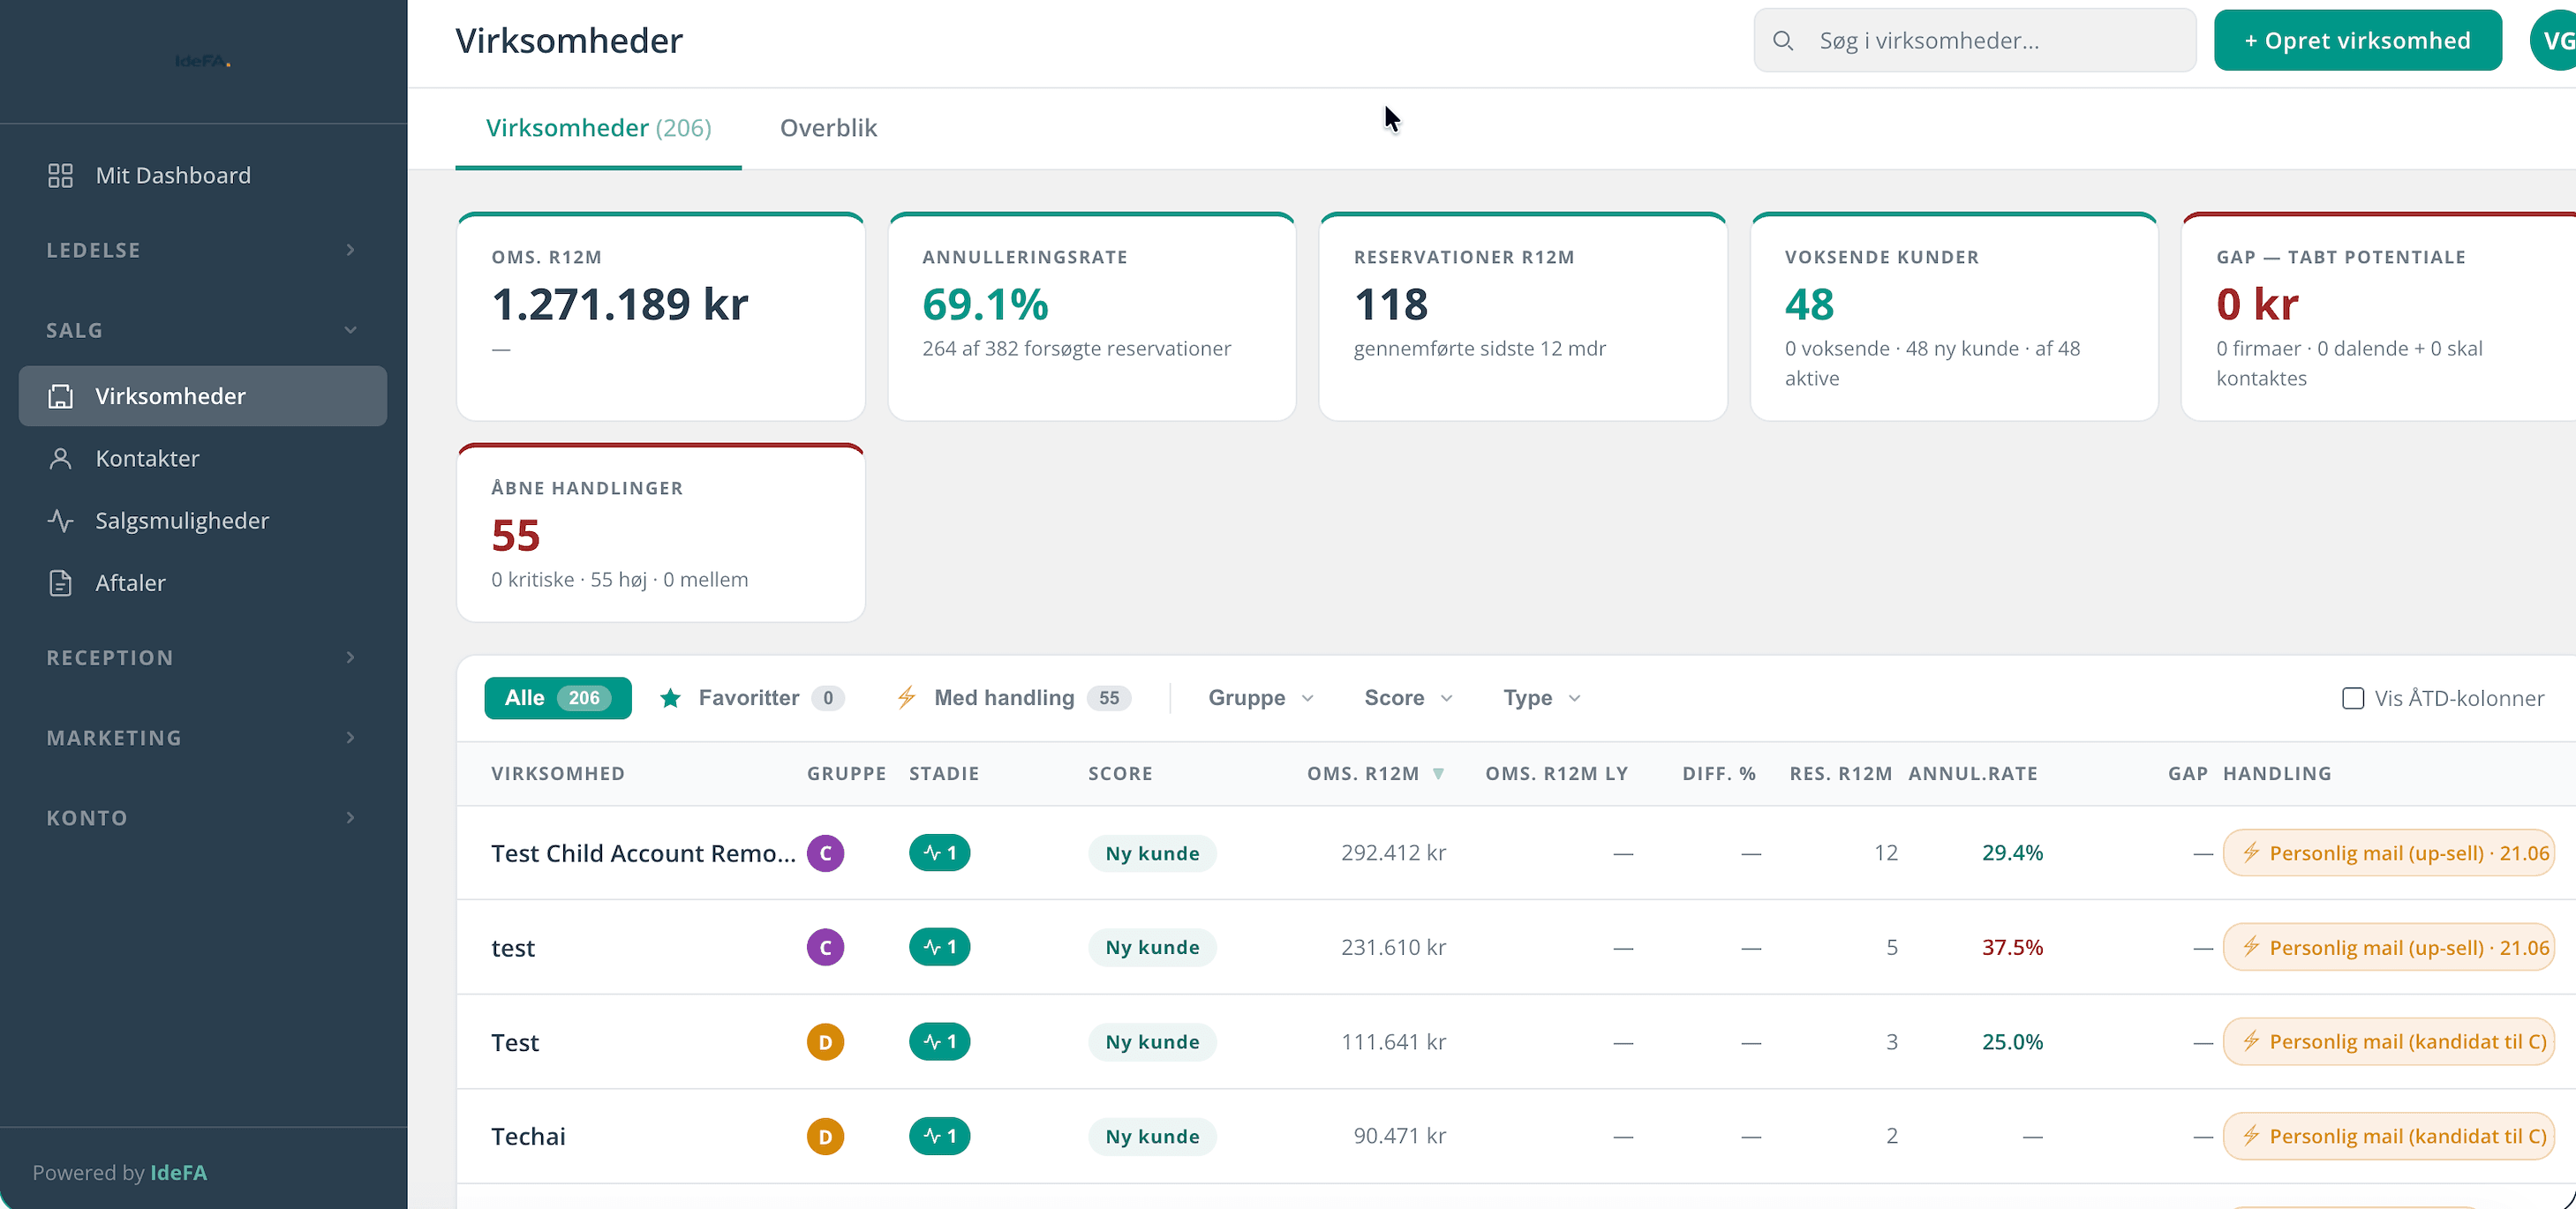Click the Aftaler document icon
Screen dimensions: 2576x1209
[x=60, y=582]
